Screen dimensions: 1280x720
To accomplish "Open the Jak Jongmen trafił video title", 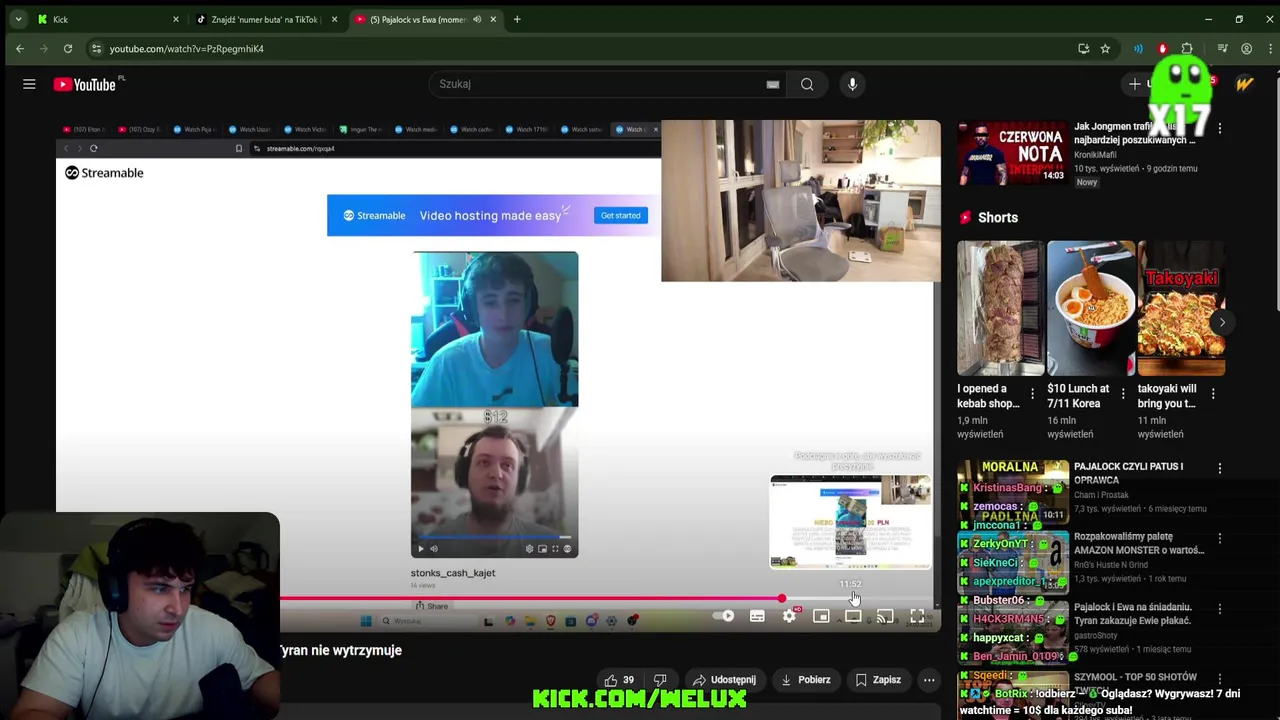I will click(1135, 134).
